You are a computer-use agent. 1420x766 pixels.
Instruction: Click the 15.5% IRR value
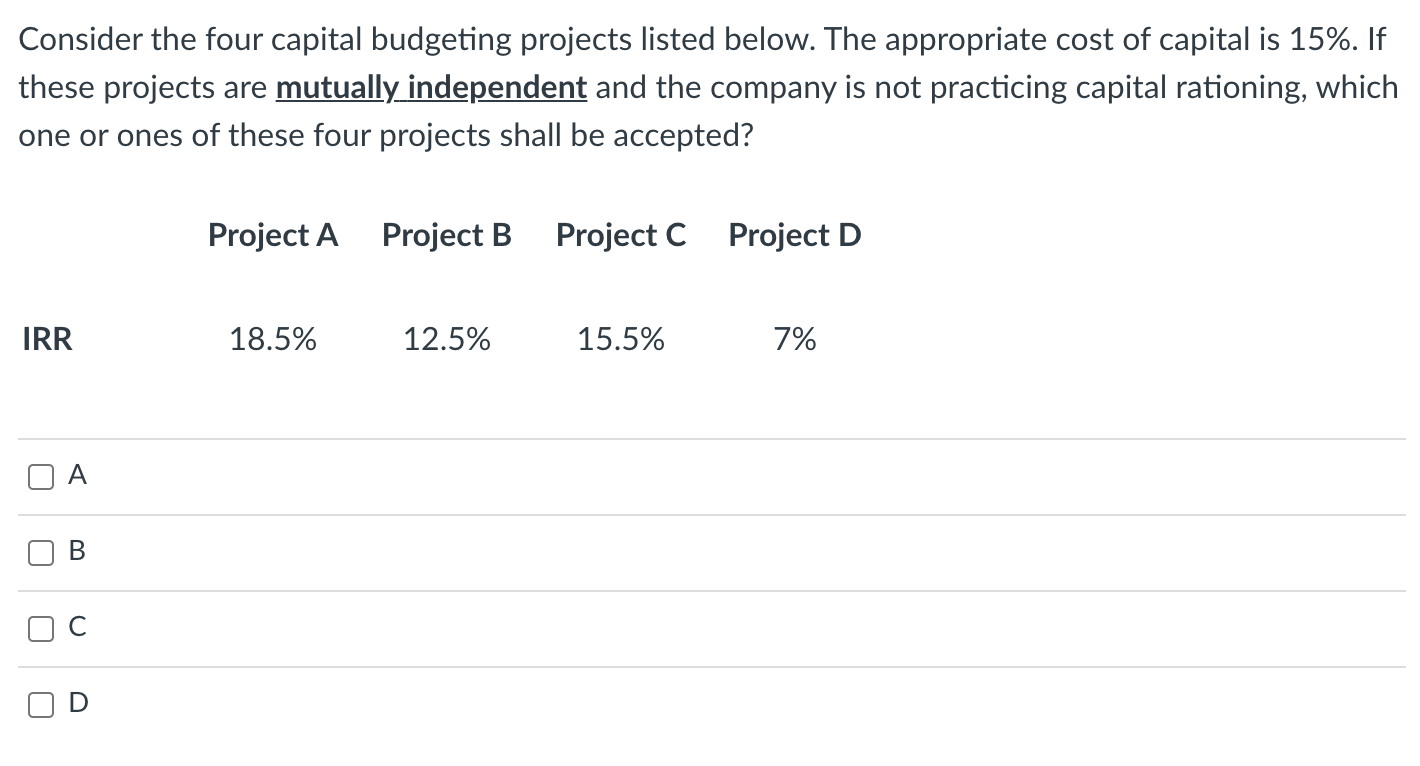(621, 340)
